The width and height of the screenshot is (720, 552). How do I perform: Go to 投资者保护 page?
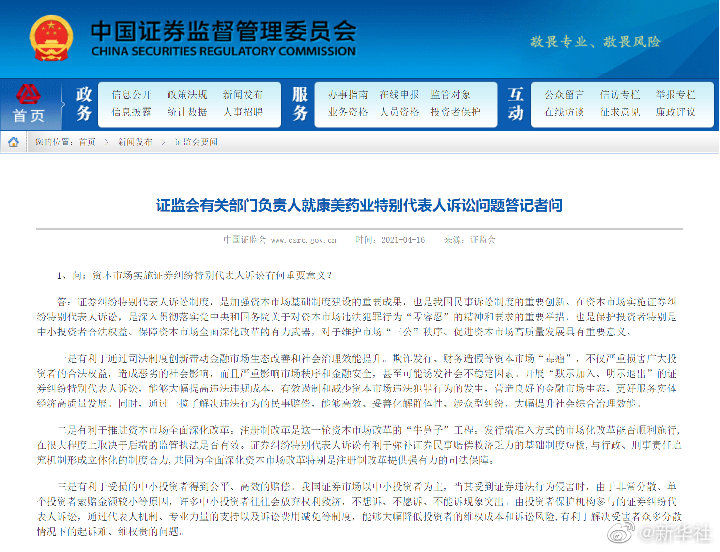pos(456,112)
